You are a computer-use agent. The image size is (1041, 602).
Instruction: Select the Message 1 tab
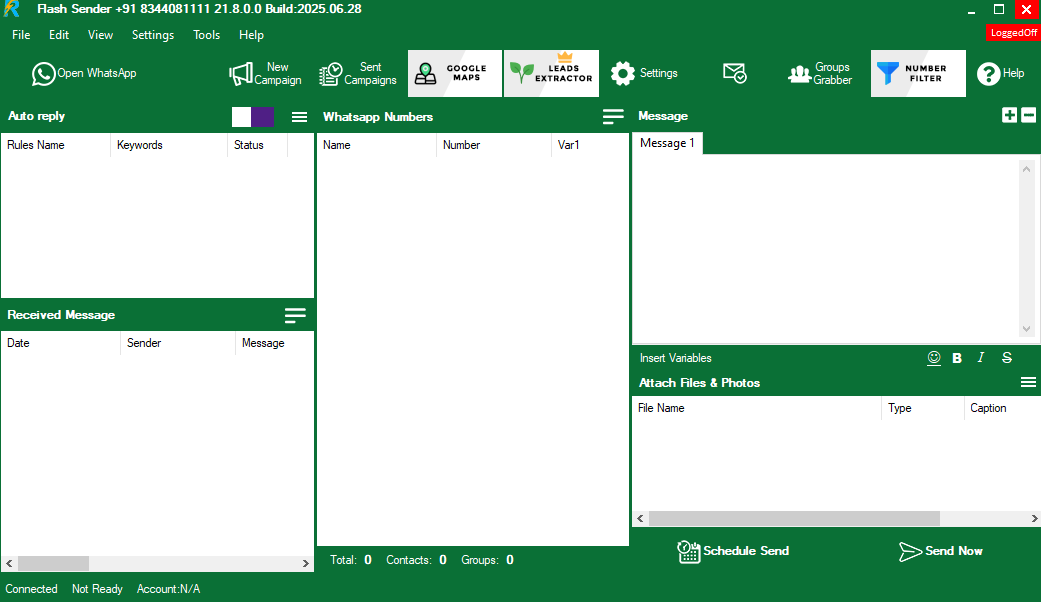click(x=667, y=143)
